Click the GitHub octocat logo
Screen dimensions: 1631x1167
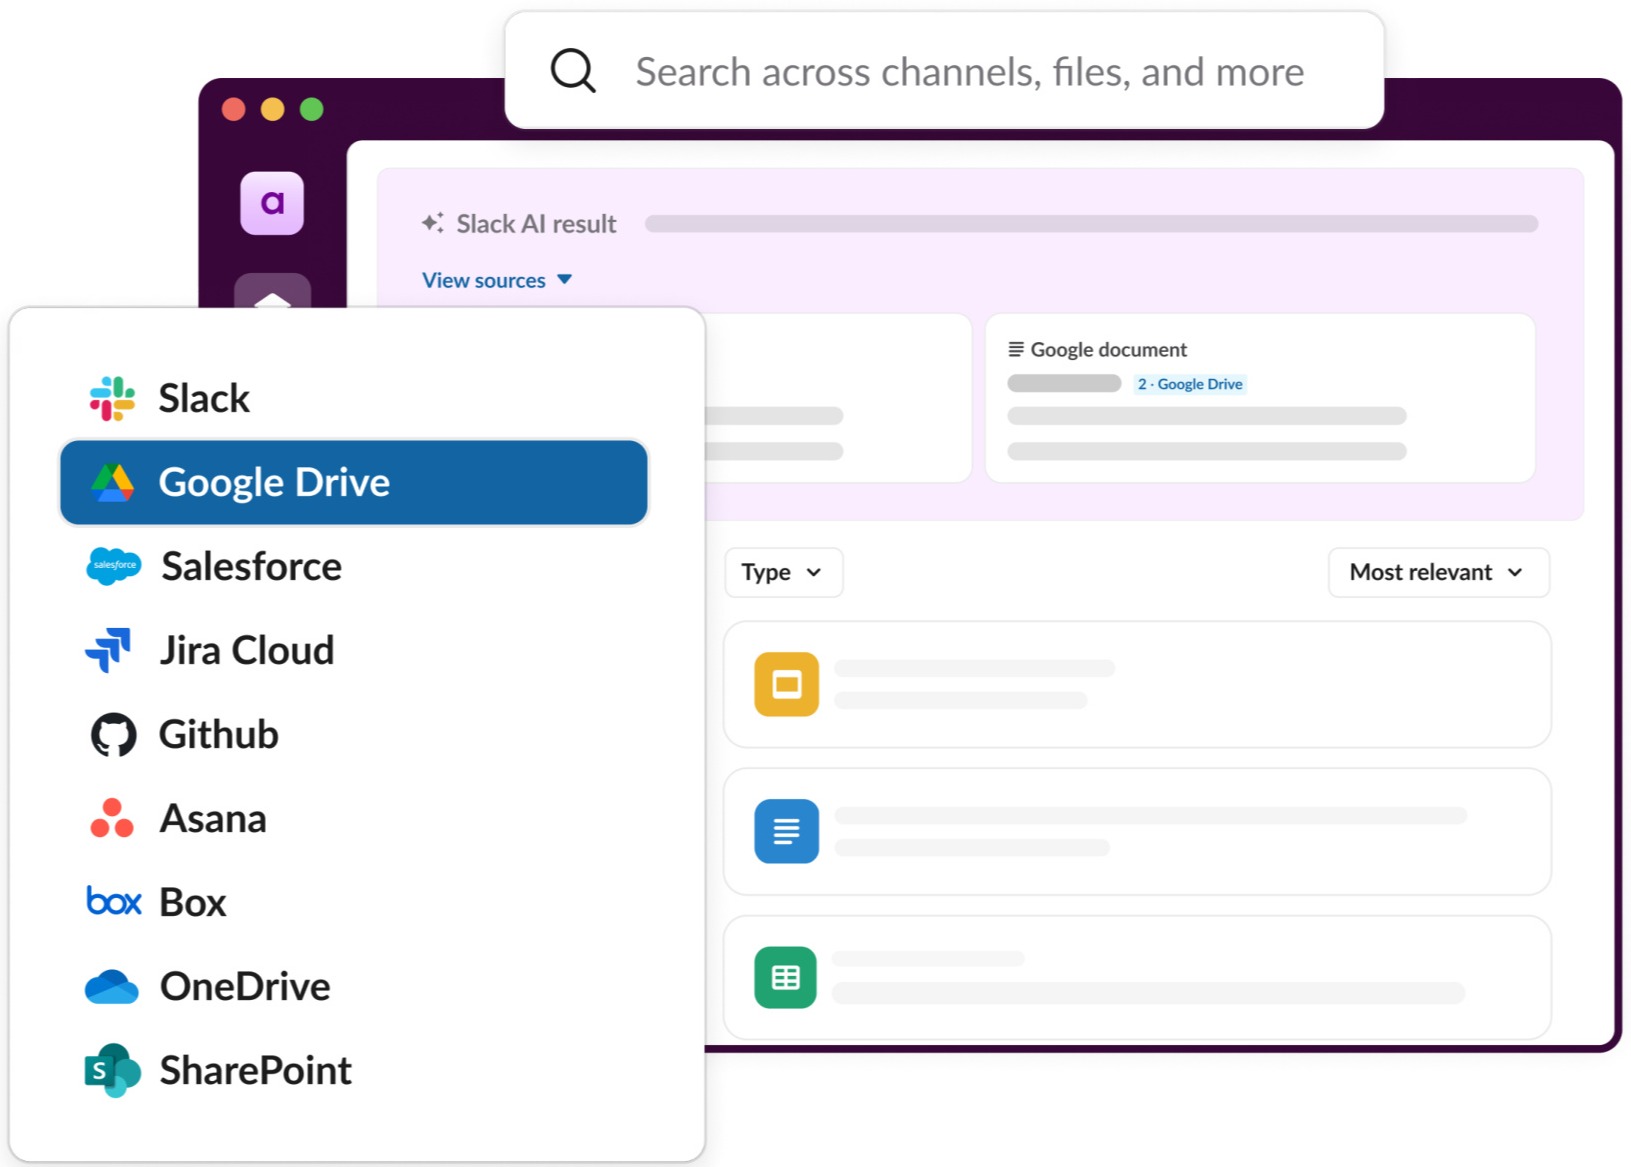(113, 735)
